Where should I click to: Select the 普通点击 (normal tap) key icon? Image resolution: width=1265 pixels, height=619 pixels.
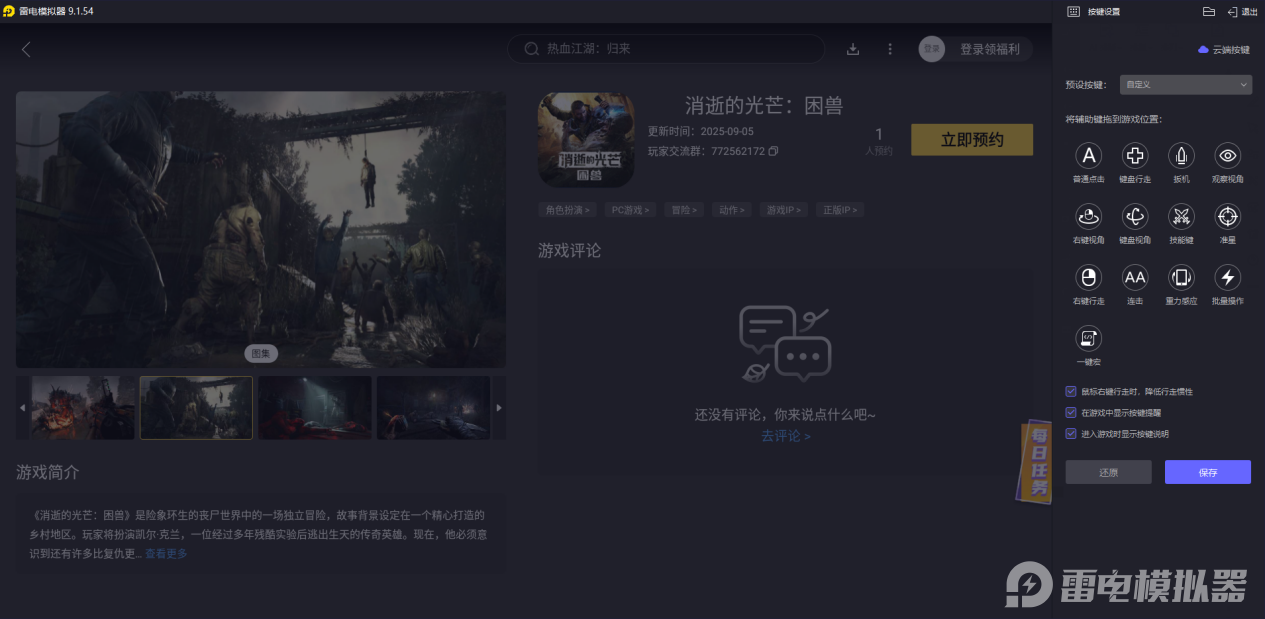1089,155
